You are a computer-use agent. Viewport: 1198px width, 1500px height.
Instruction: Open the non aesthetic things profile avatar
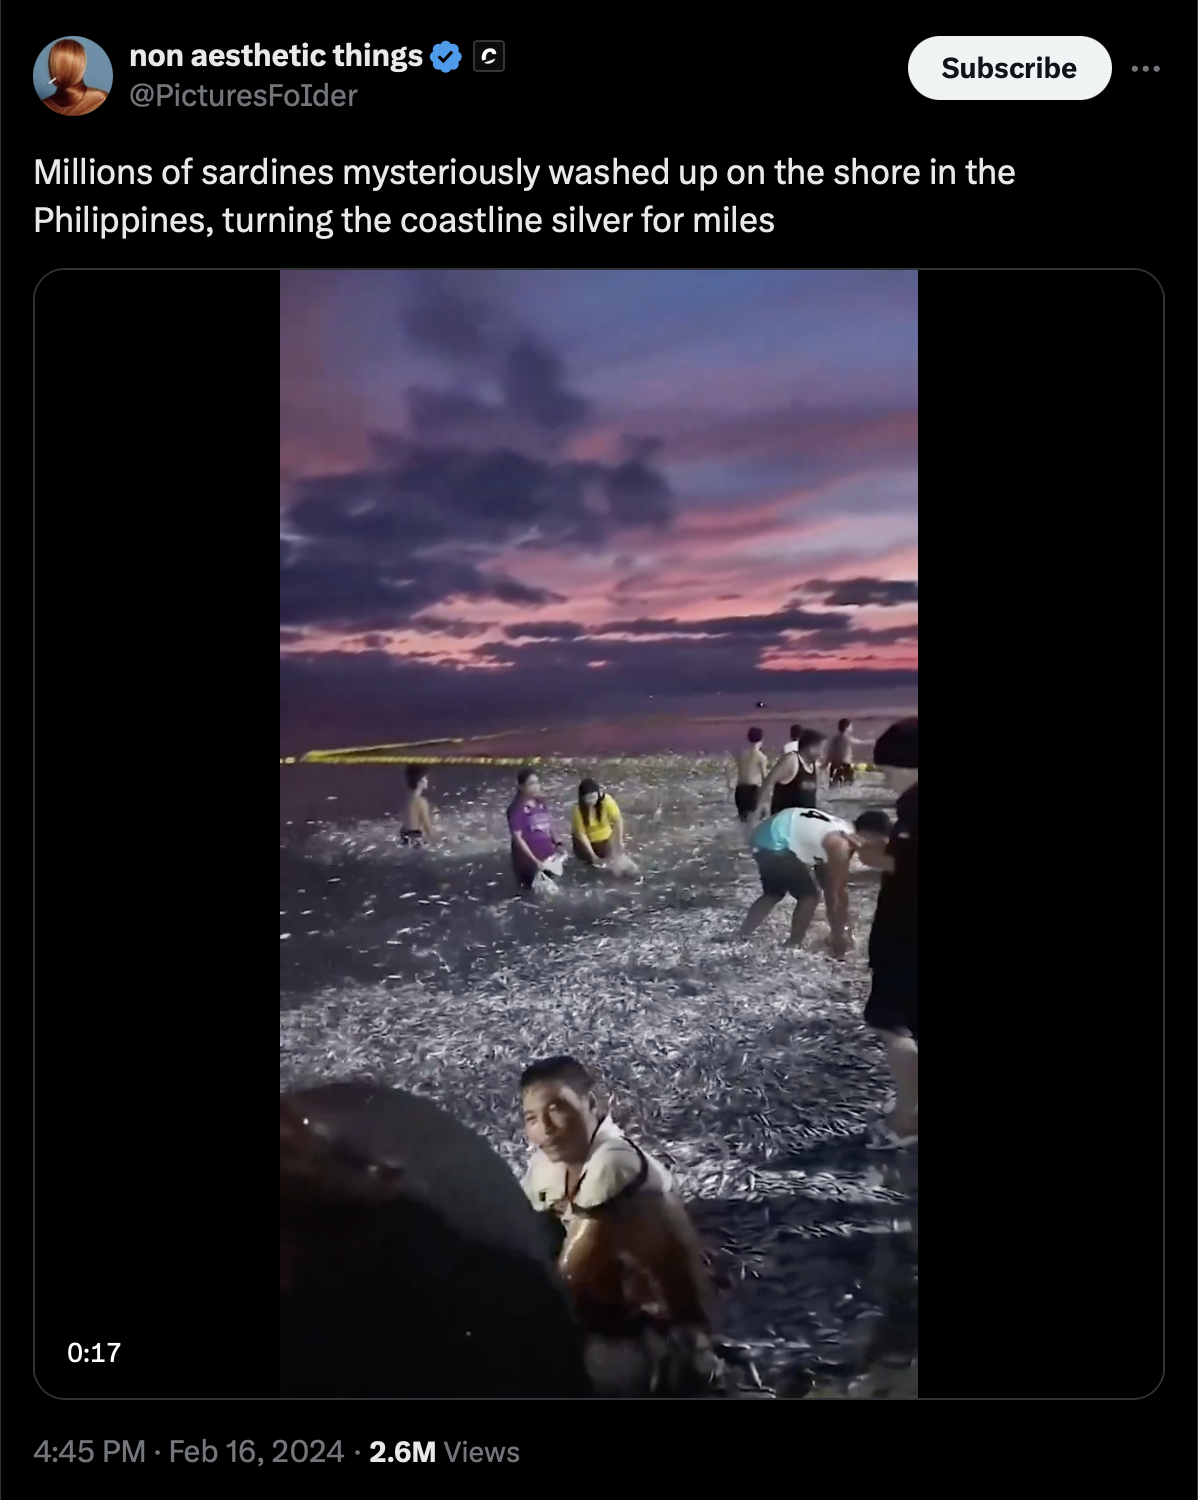coord(72,76)
